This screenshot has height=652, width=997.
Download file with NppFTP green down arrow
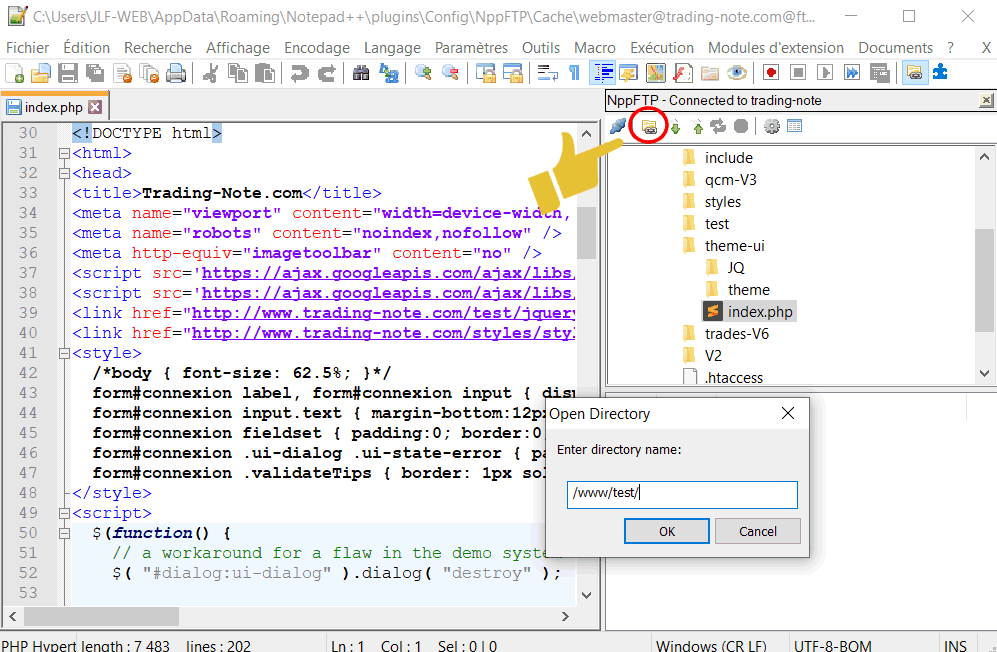(676, 127)
